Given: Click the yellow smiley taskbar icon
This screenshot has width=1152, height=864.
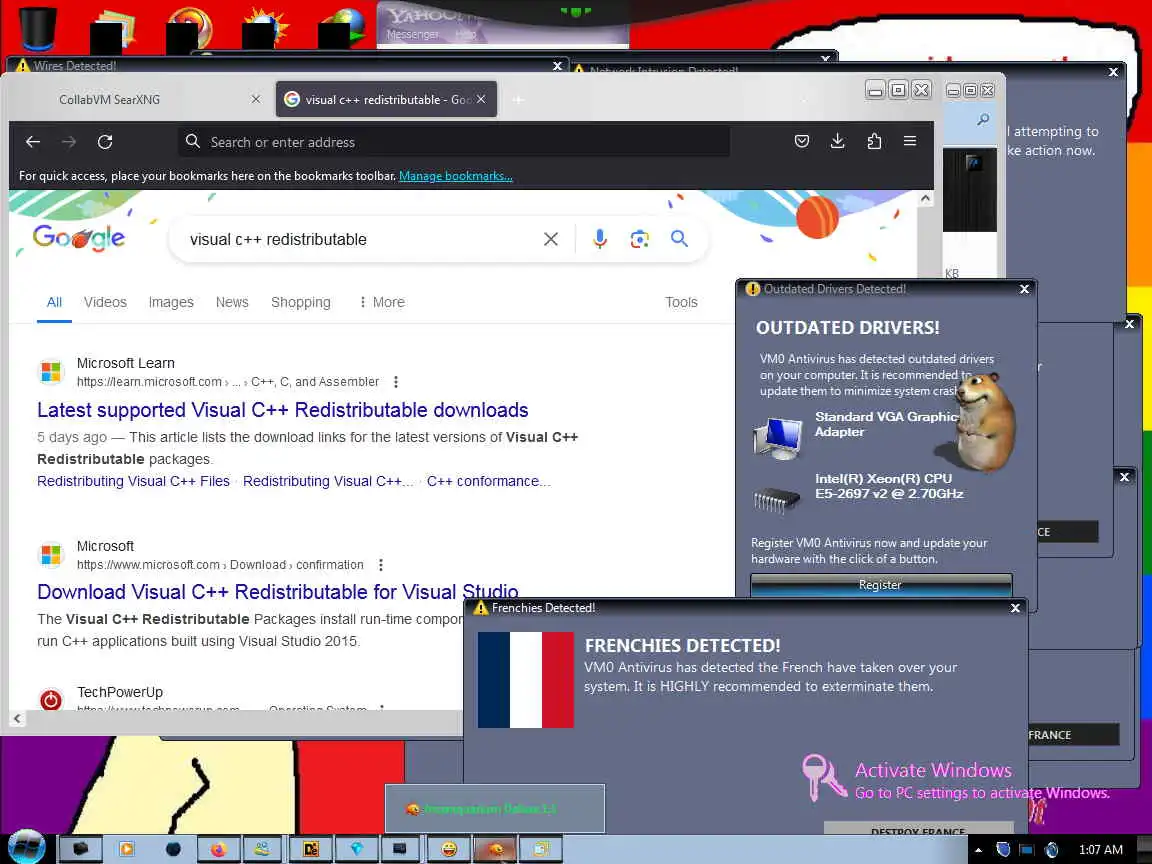Looking at the screenshot, I should 449,849.
